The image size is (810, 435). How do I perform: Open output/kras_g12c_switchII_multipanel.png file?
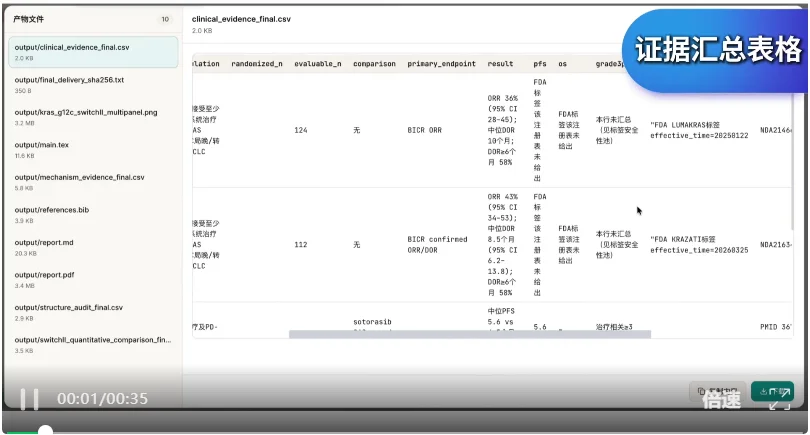(x=94, y=117)
